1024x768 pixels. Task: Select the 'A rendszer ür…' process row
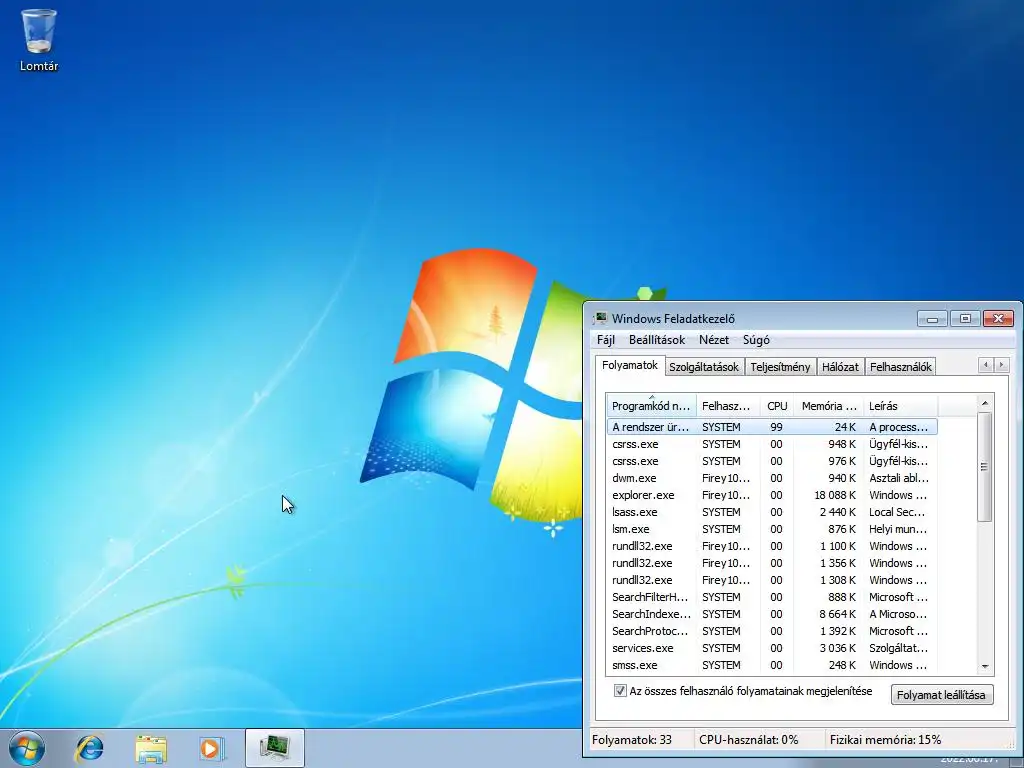pos(772,427)
